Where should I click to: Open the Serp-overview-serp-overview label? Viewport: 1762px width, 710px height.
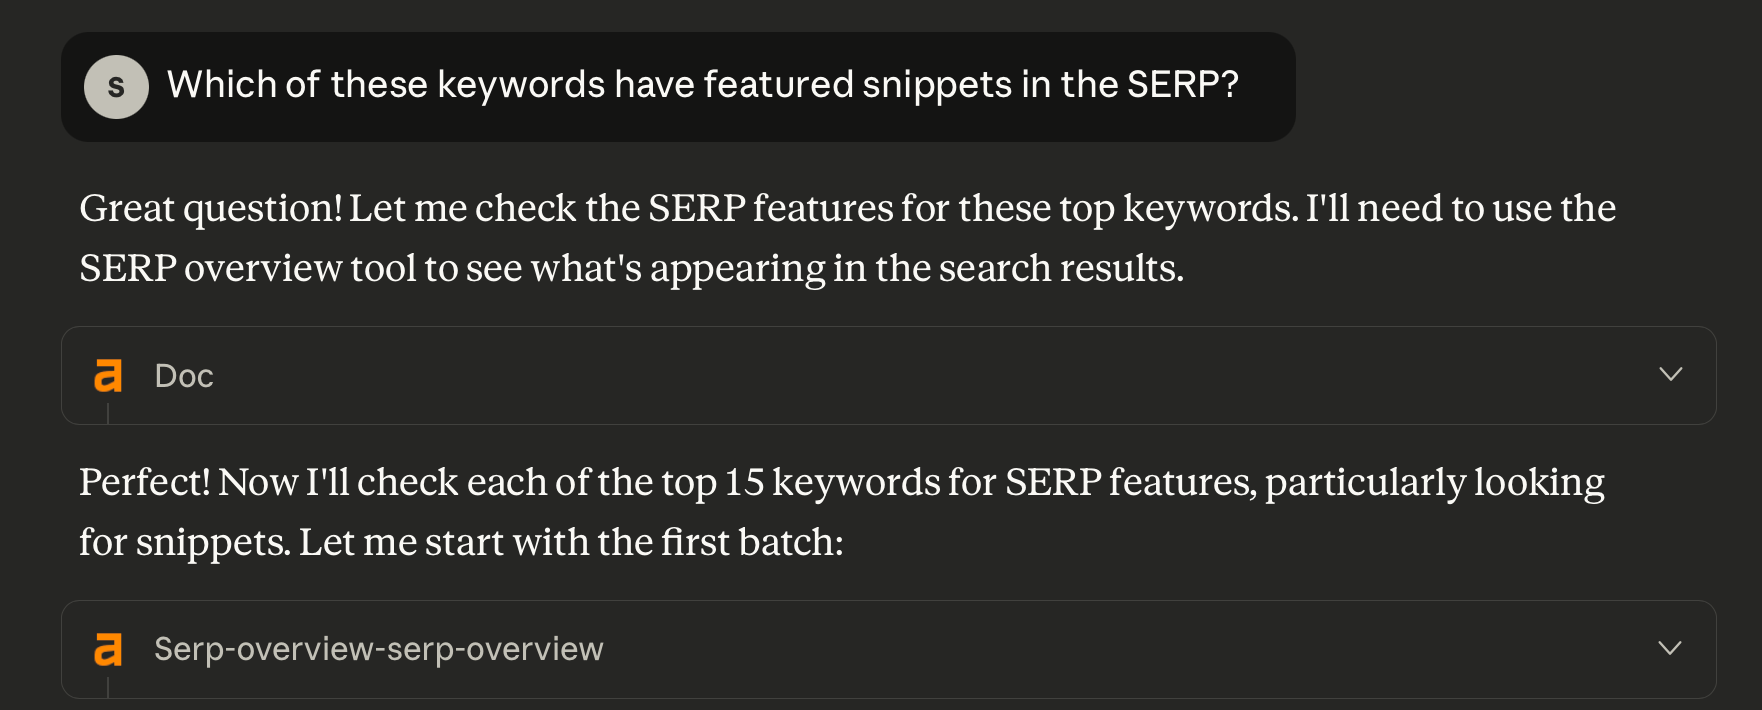point(378,649)
